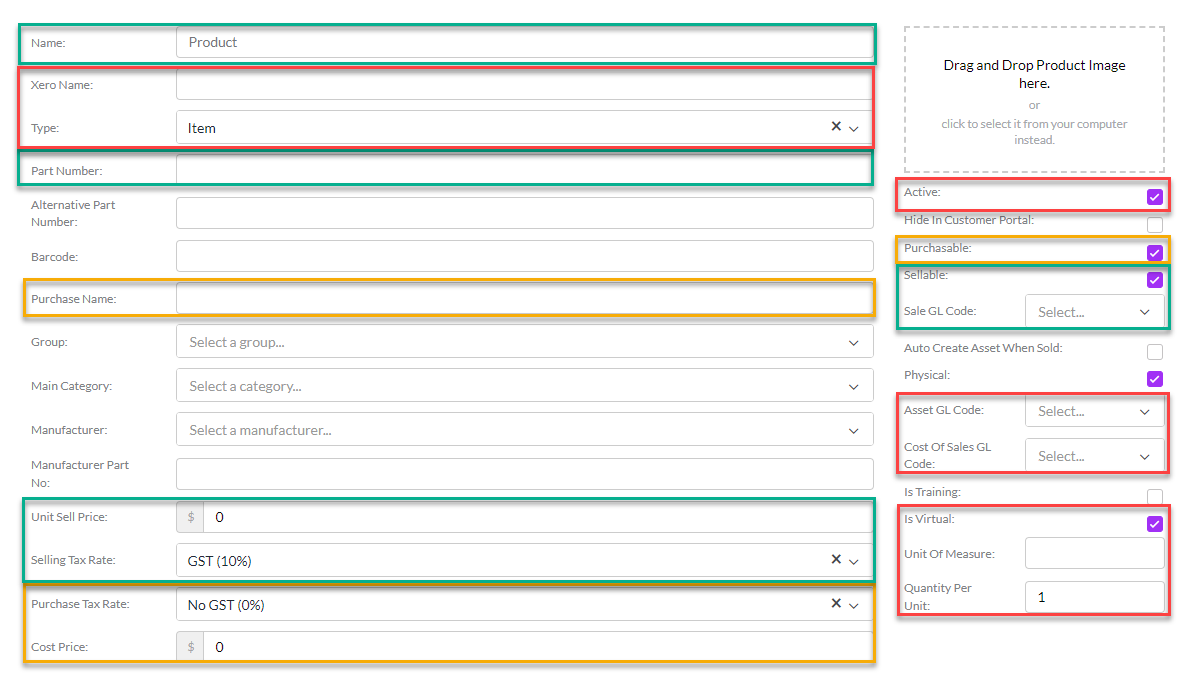The width and height of the screenshot is (1191, 674).
Task: Select the Quantity Per Unit field
Action: click(x=1095, y=597)
